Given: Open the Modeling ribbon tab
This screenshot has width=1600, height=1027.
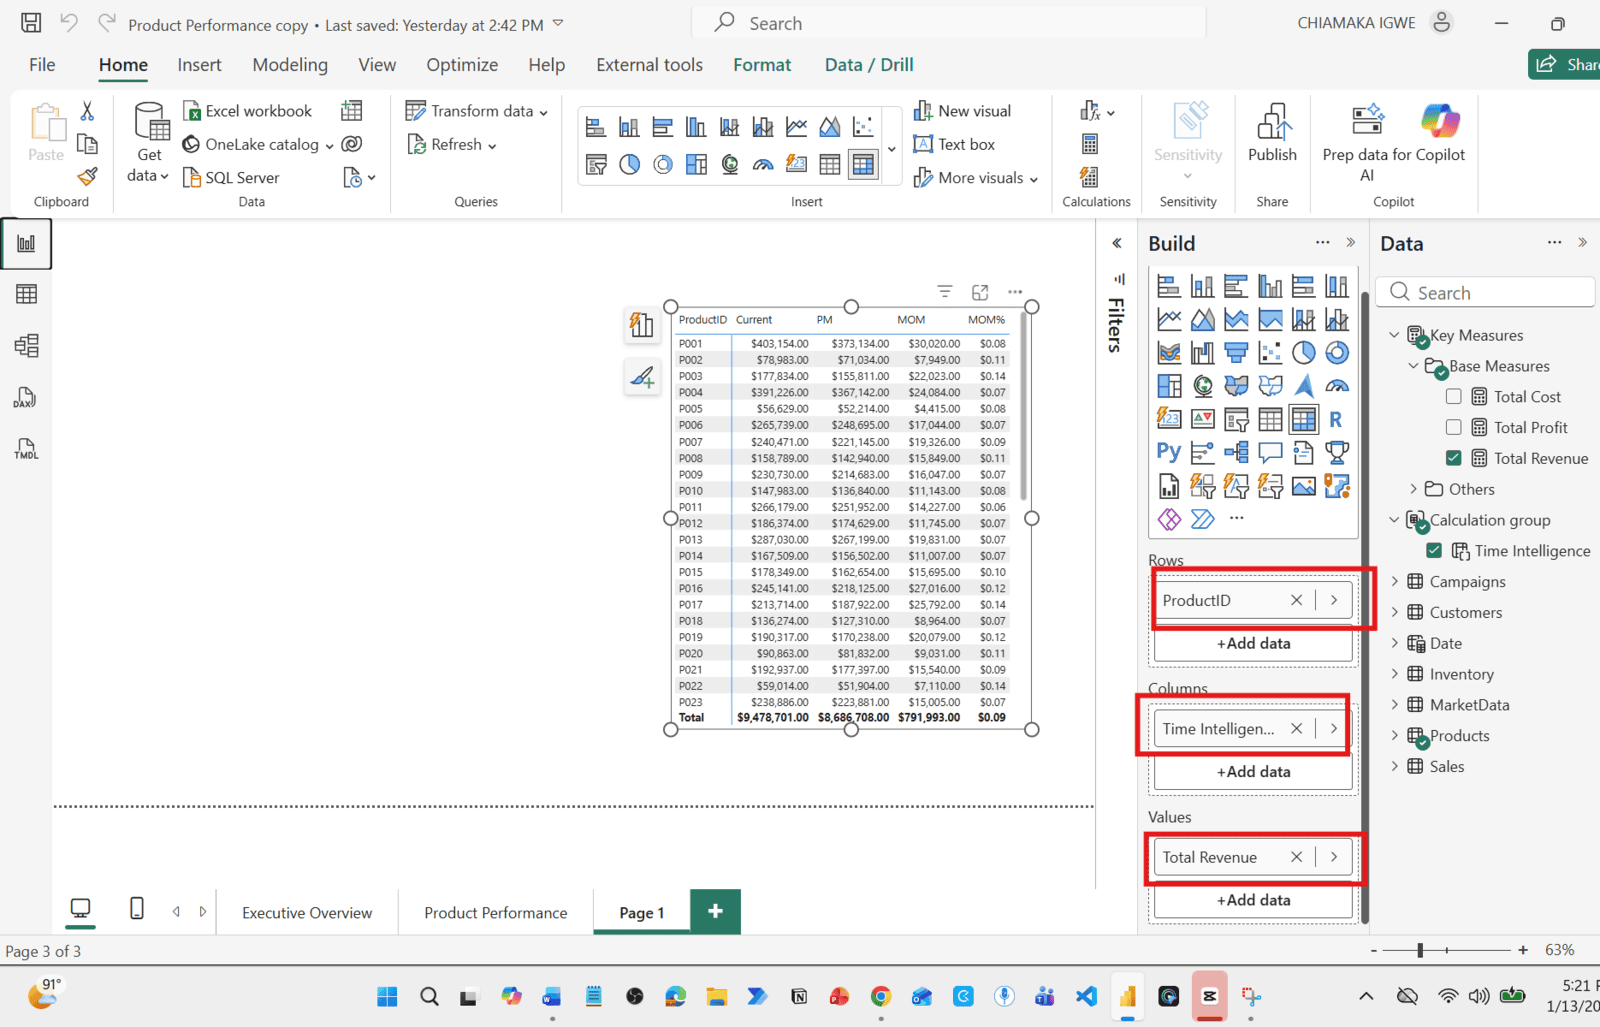Looking at the screenshot, I should [290, 65].
